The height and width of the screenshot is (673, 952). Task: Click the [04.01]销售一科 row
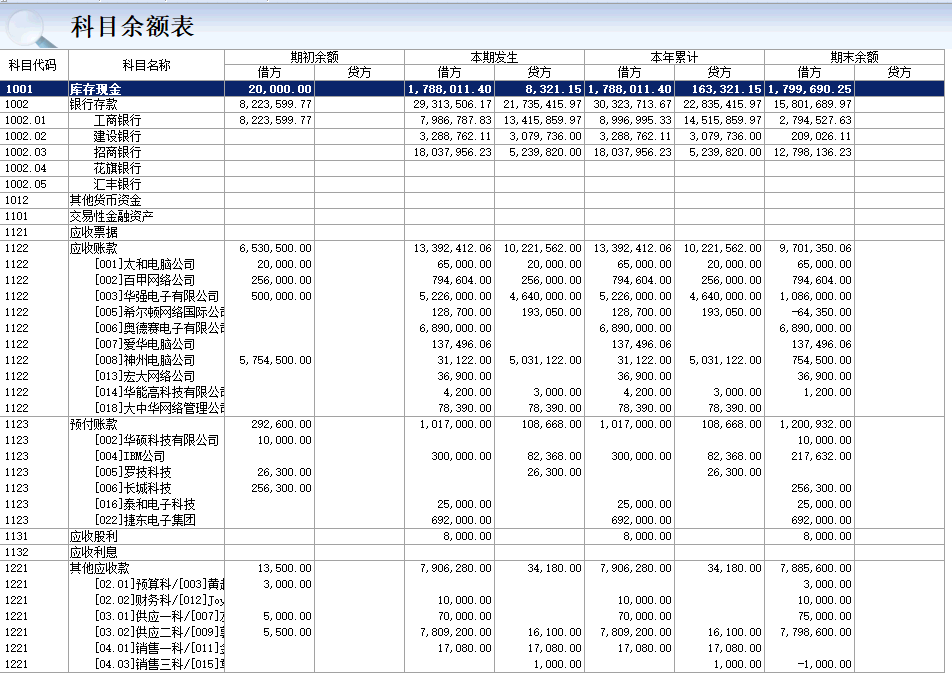(472, 648)
